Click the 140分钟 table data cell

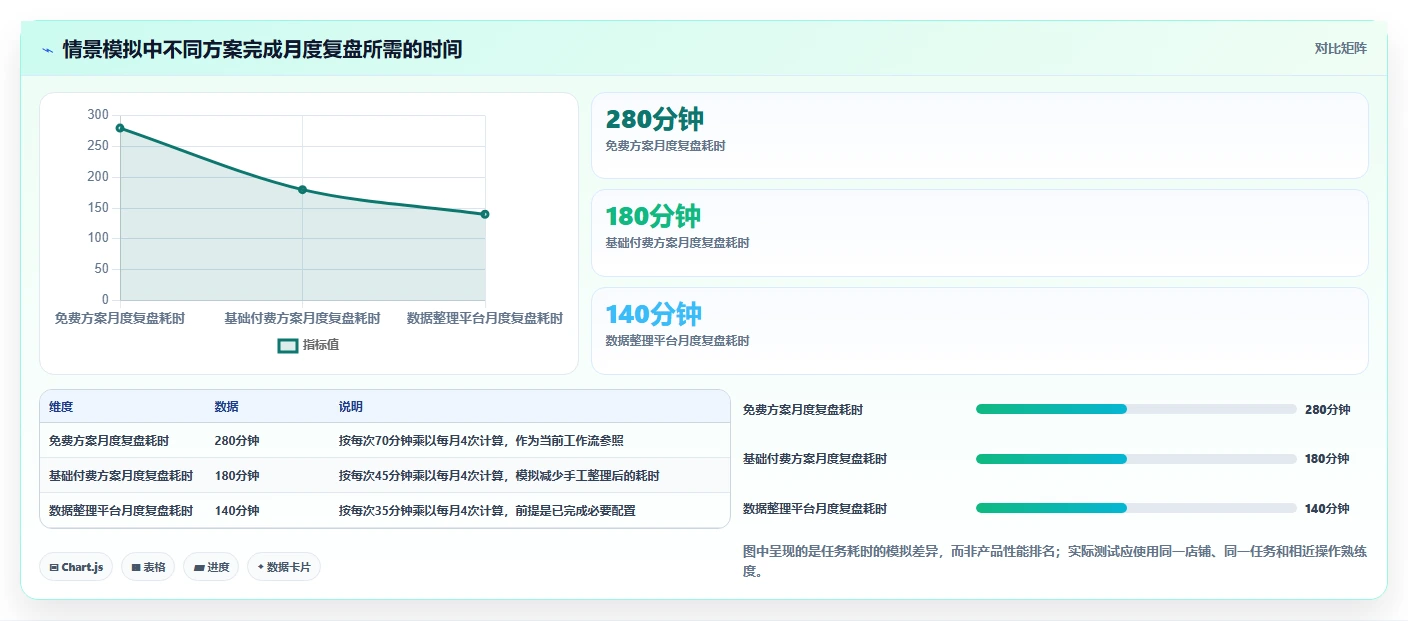(237, 511)
